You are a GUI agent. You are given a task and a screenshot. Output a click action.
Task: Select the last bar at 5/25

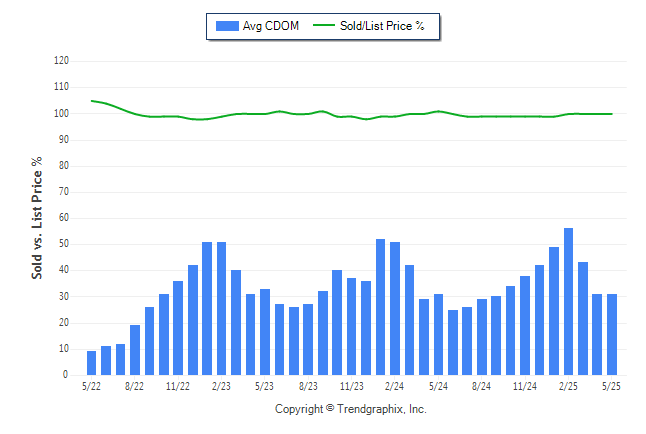tap(612, 334)
